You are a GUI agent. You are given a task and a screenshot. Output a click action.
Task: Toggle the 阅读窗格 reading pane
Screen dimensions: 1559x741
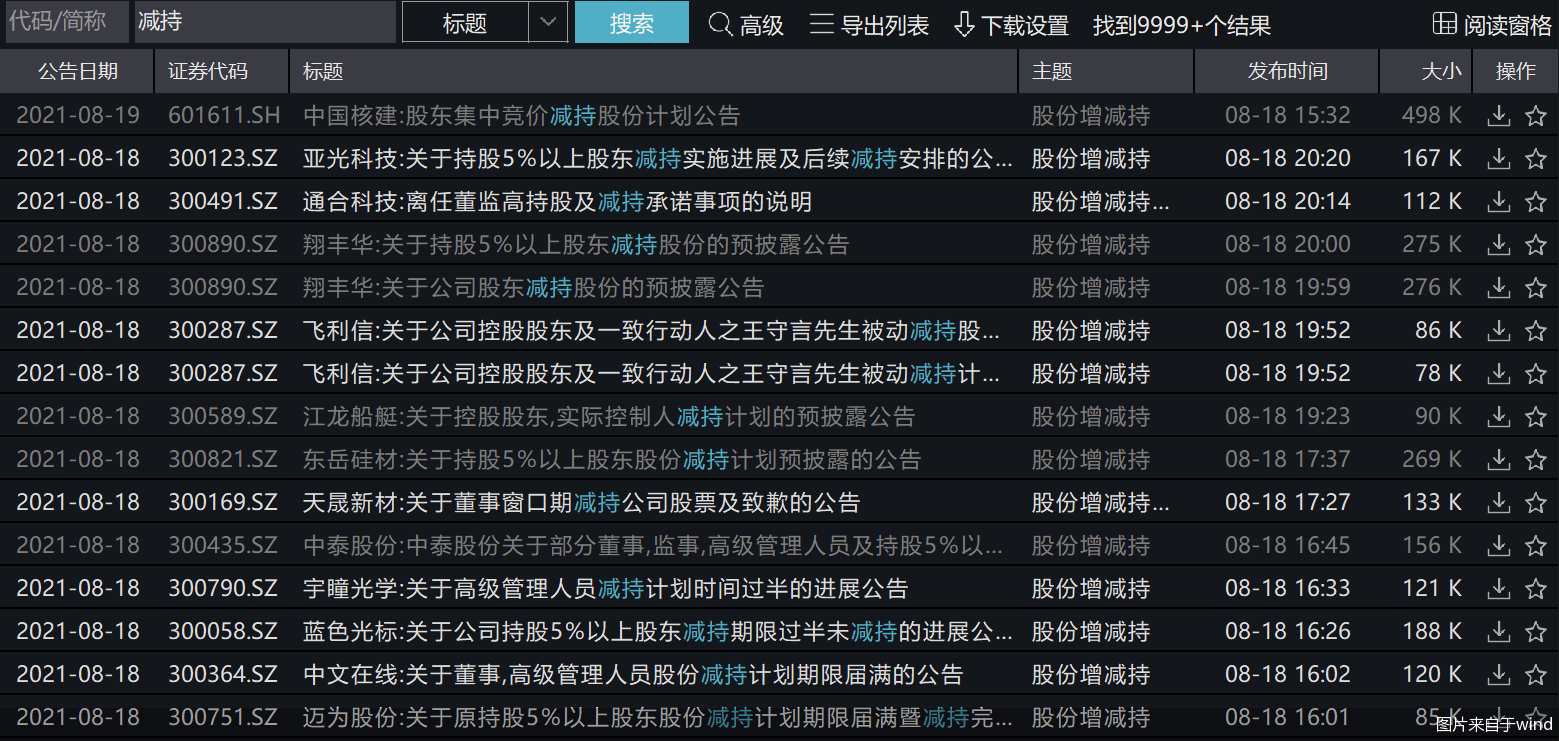1492,24
